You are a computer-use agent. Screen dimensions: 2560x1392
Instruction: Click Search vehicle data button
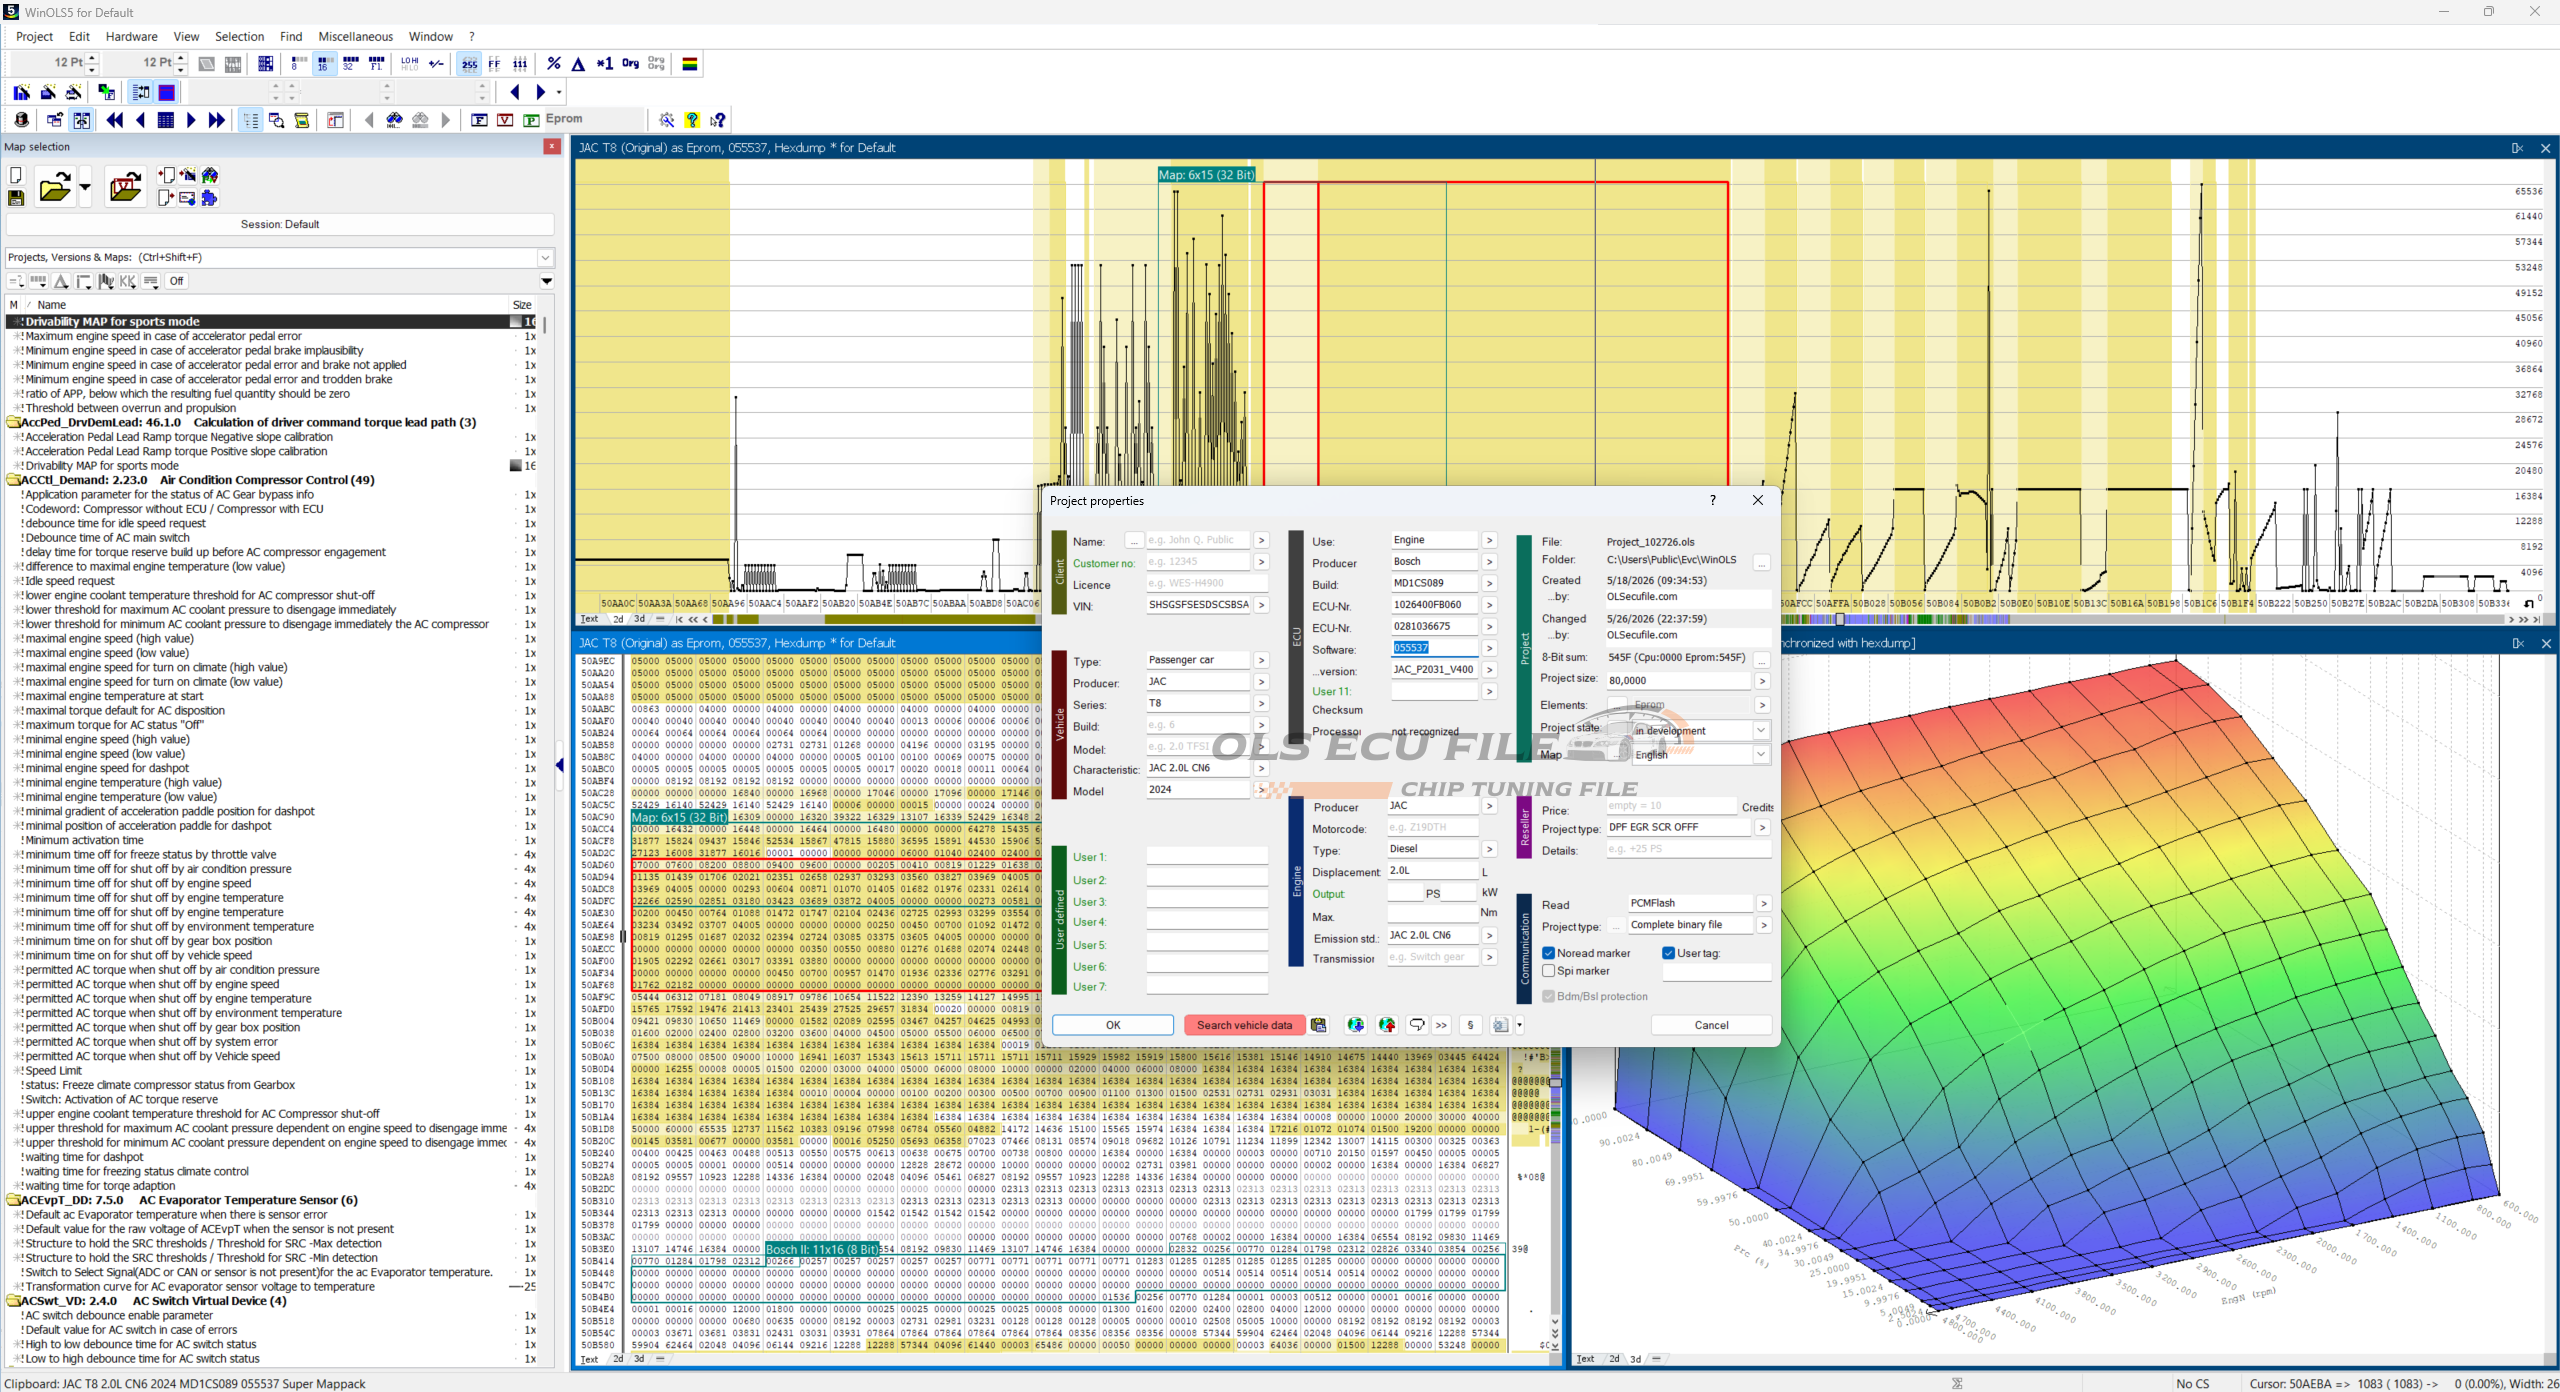[1244, 1025]
